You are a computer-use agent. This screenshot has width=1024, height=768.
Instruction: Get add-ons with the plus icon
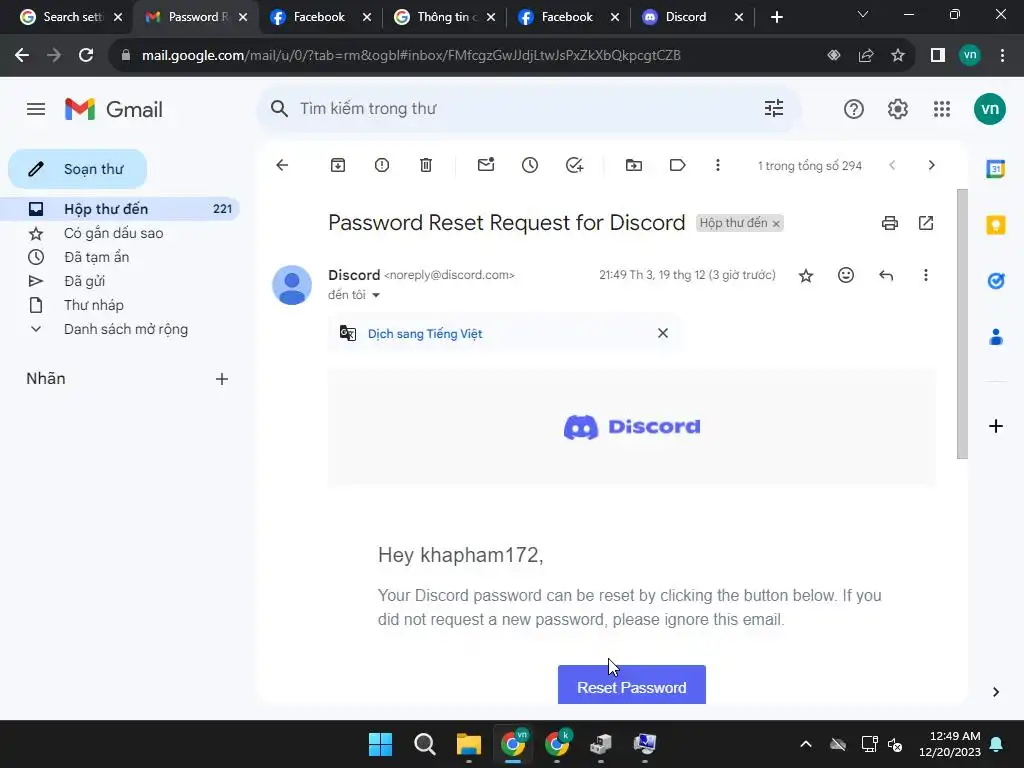[995, 426]
